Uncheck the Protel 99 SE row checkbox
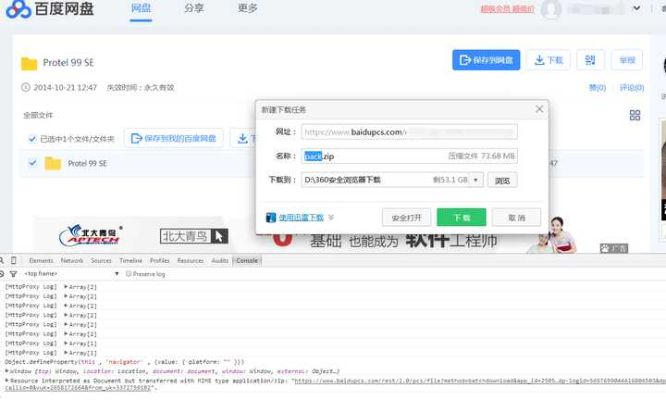Image resolution: width=666 pixels, height=400 pixels. pyautogui.click(x=32, y=163)
